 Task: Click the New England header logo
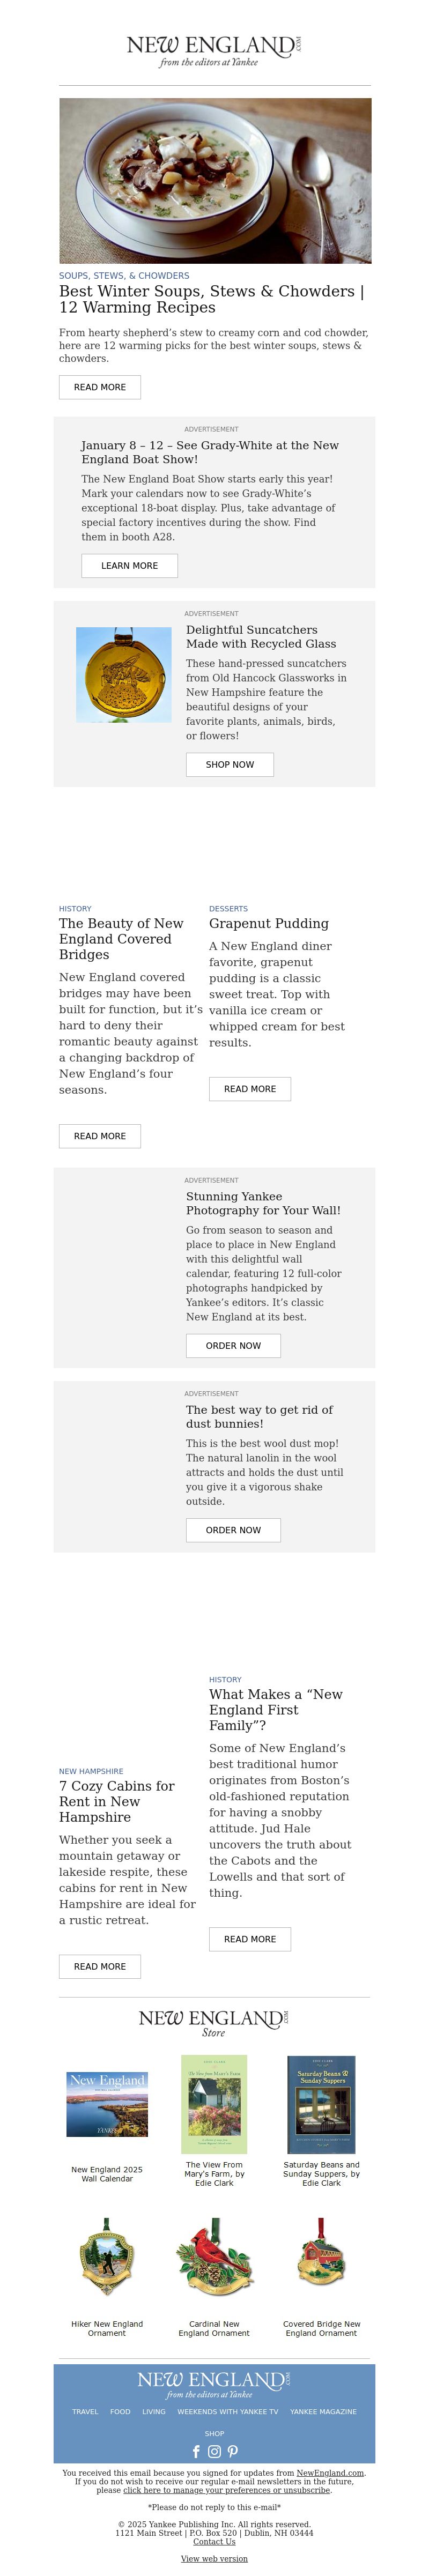[x=214, y=50]
